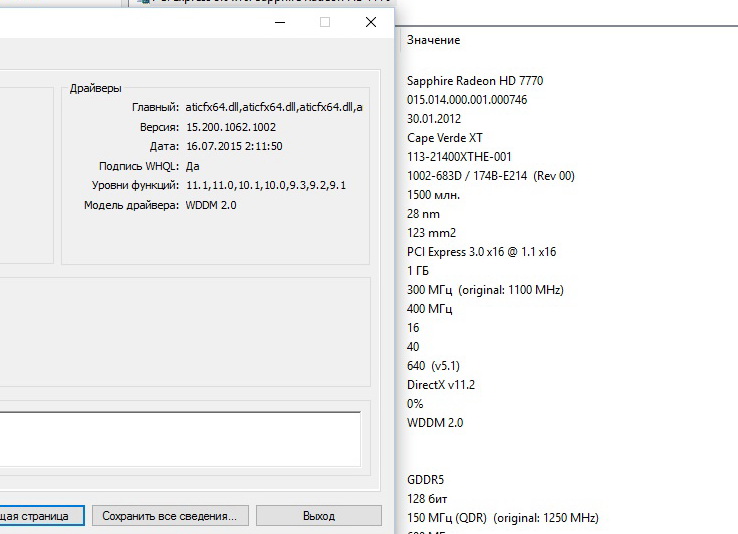The image size is (738, 534).
Task: Click the Главный driver file list text
Action: [274, 107]
